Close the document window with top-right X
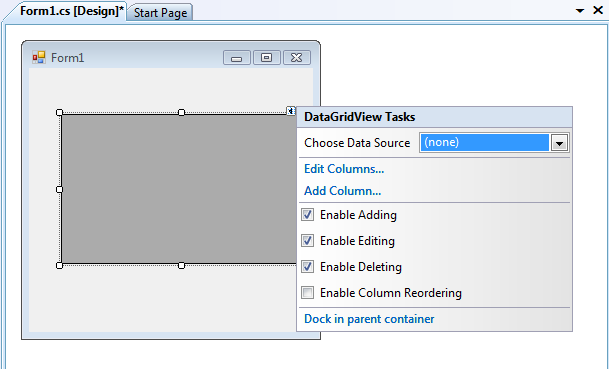Screen dimensions: 609x369 [x=598, y=10]
